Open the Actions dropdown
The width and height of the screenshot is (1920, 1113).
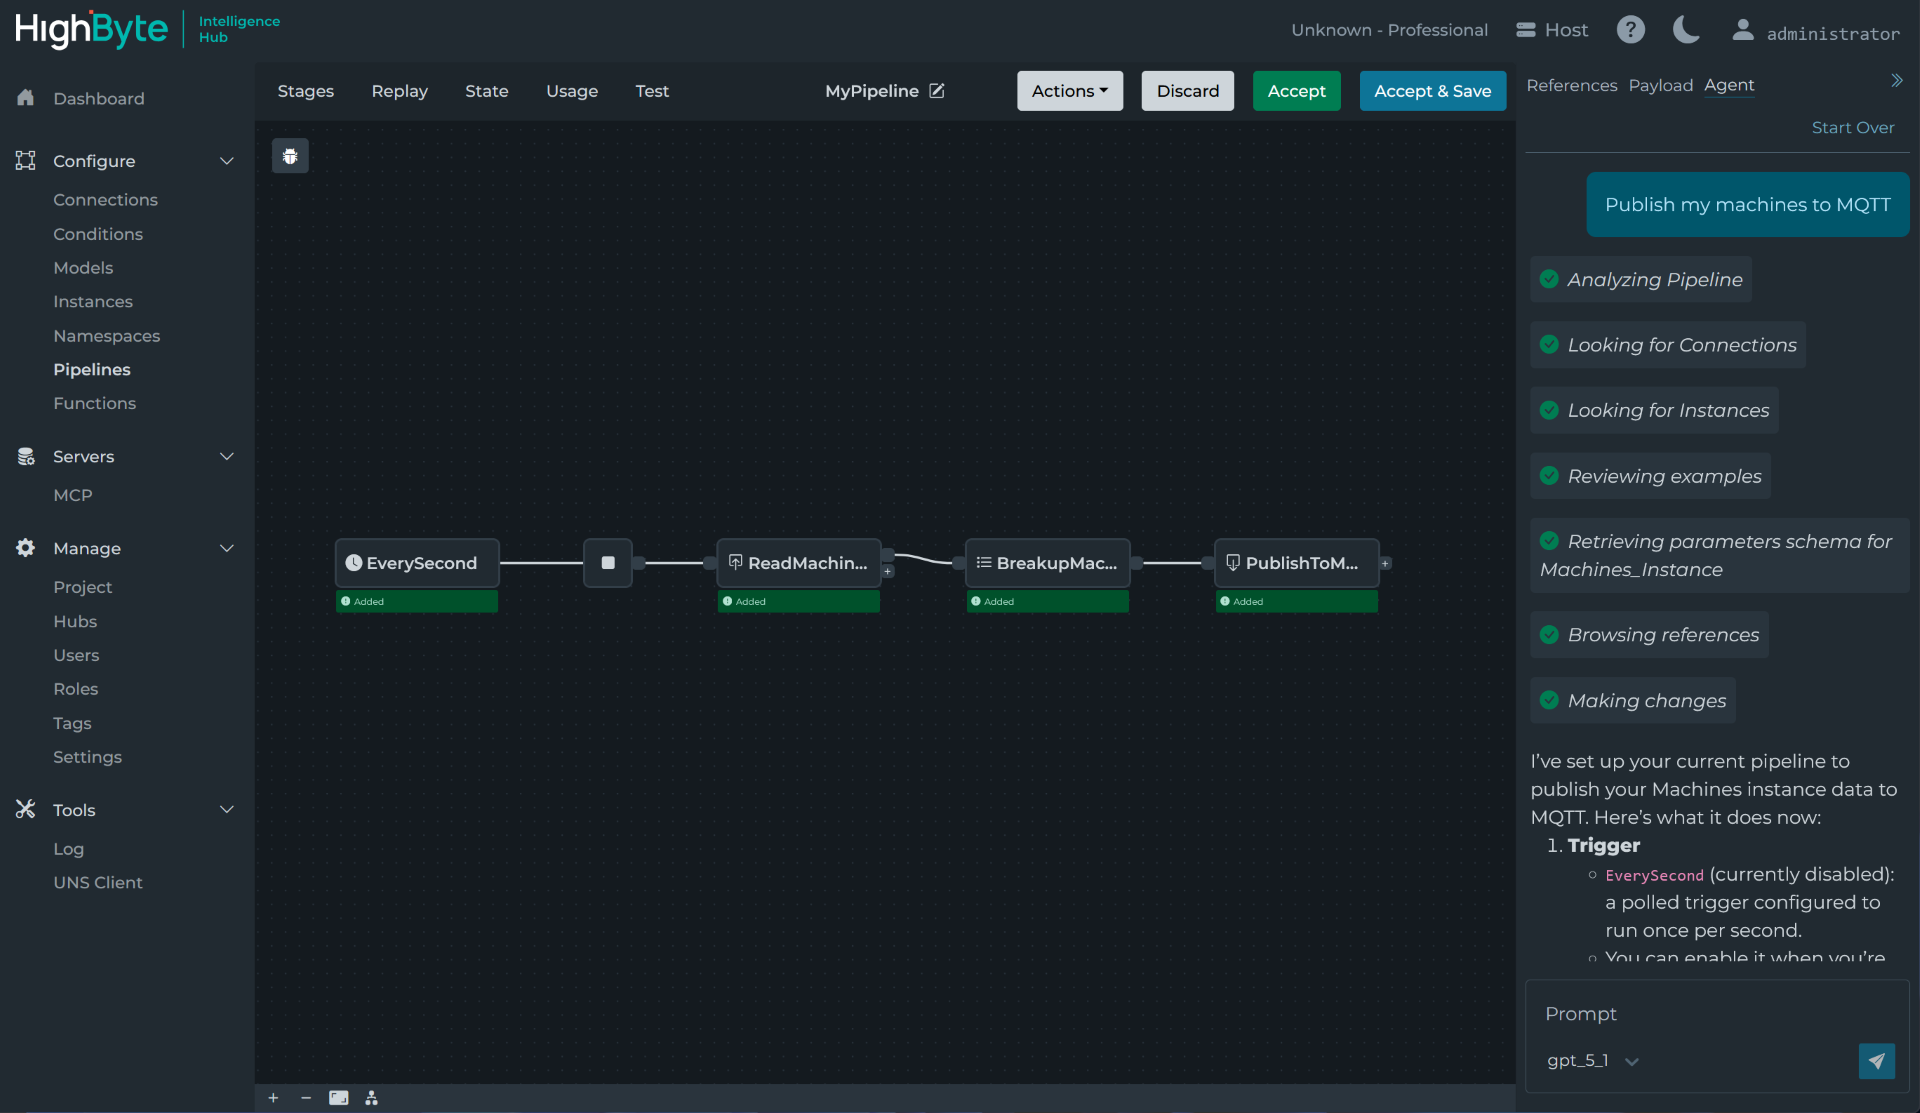click(1069, 91)
